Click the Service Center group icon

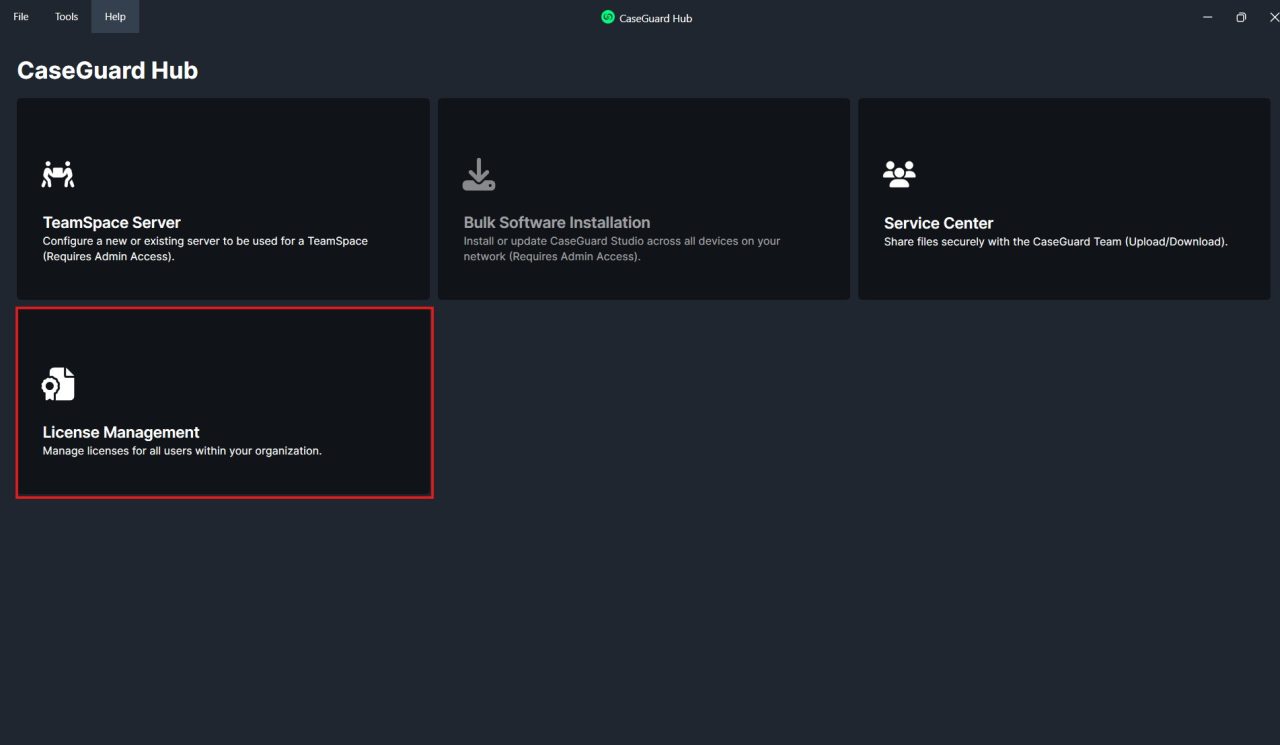click(x=900, y=174)
